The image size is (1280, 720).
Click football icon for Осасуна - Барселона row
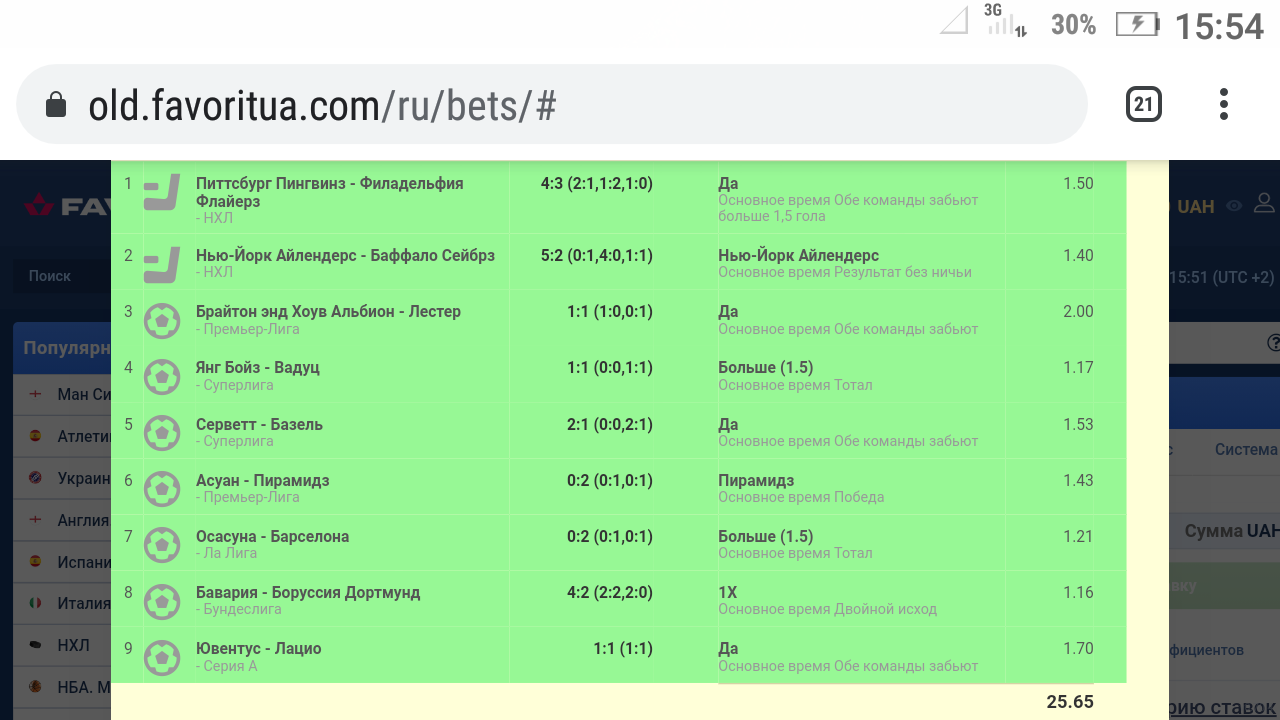tap(162, 545)
